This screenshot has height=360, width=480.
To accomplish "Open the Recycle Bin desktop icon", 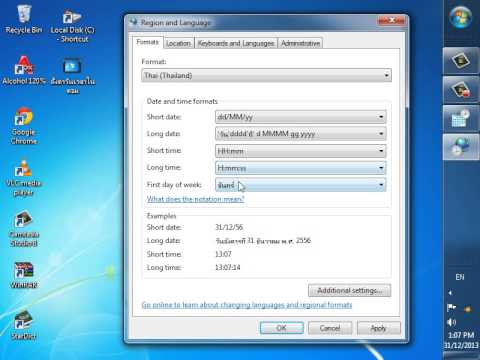I will (23, 19).
